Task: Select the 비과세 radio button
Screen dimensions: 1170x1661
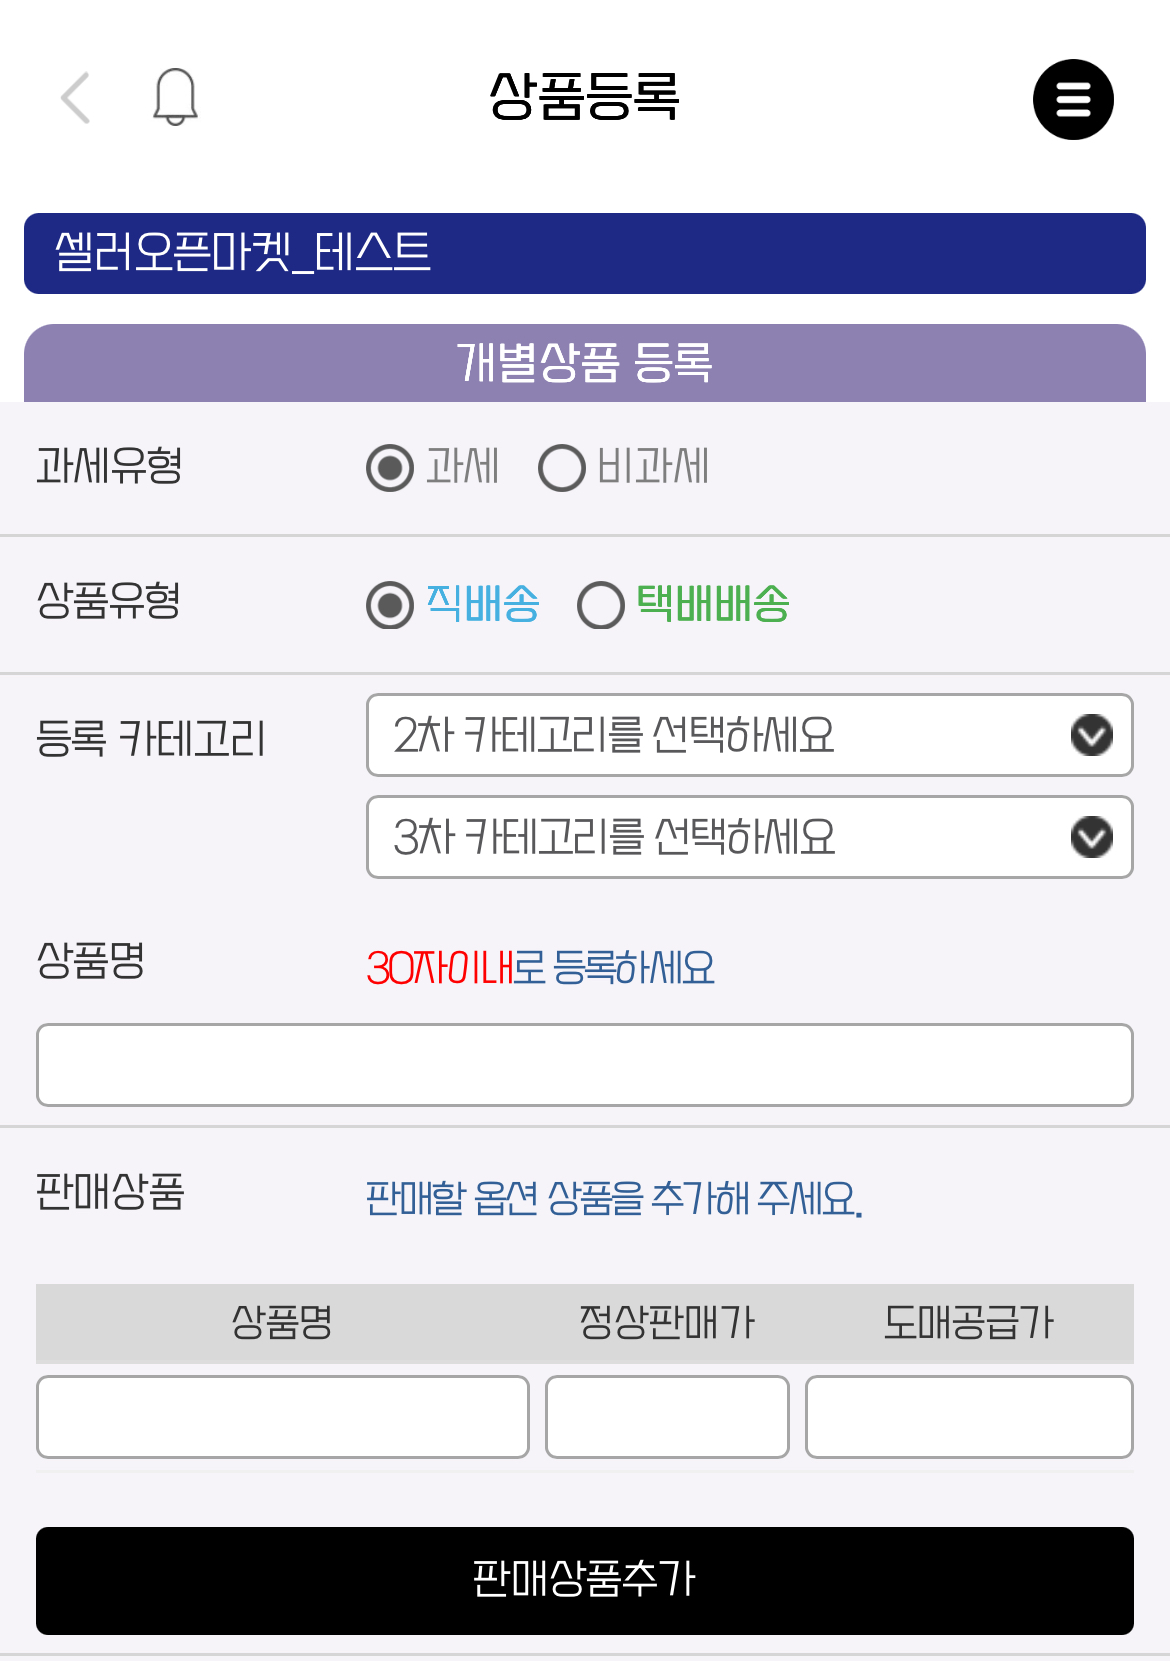Action: [562, 467]
